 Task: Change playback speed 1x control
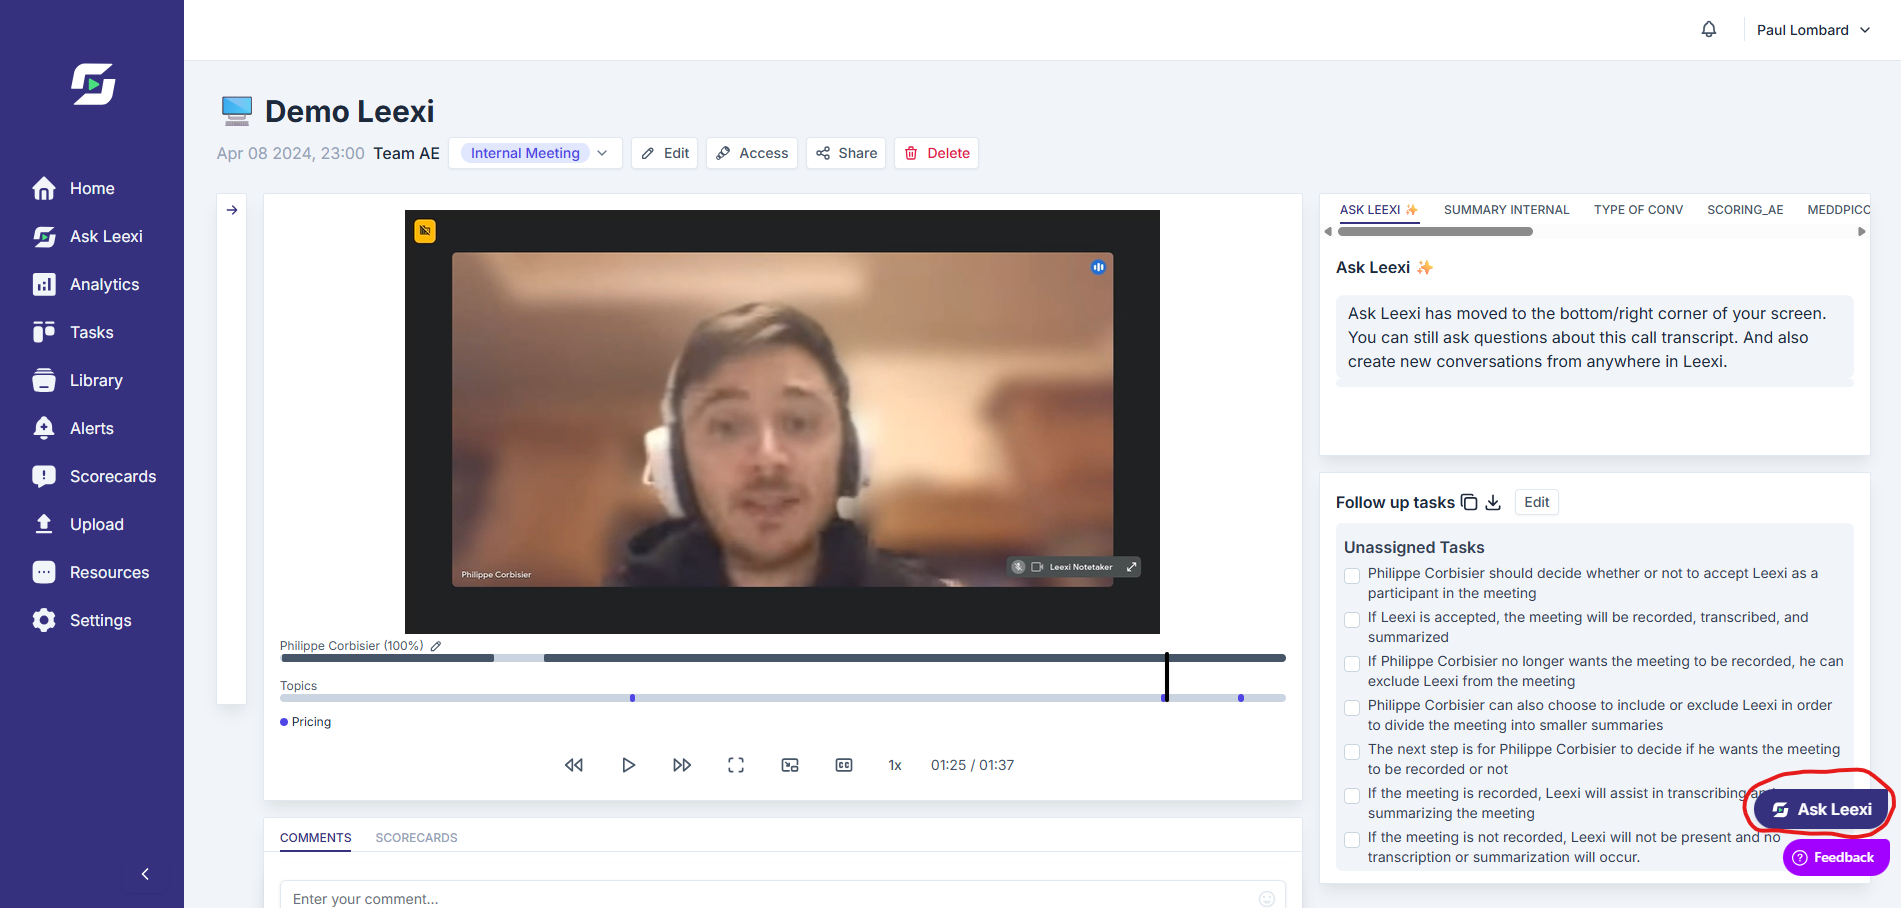coord(895,765)
